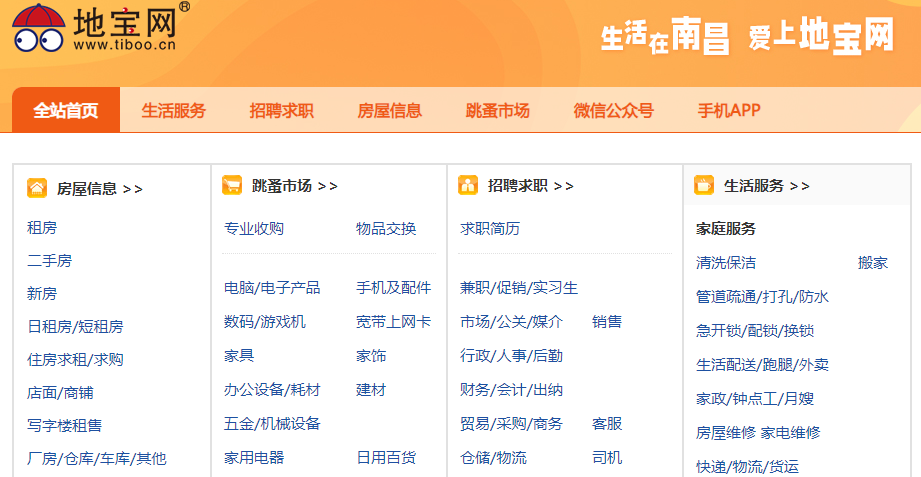This screenshot has width=921, height=477.
Task: Click the 家庭服务 subheading
Action: click(726, 229)
